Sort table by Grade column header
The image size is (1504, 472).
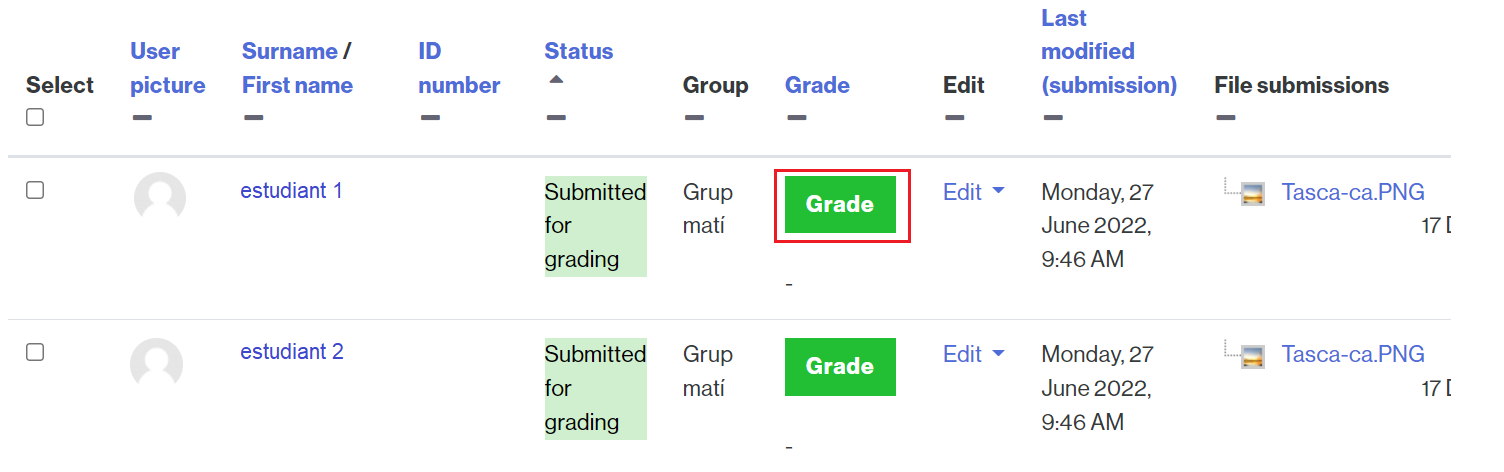(817, 85)
